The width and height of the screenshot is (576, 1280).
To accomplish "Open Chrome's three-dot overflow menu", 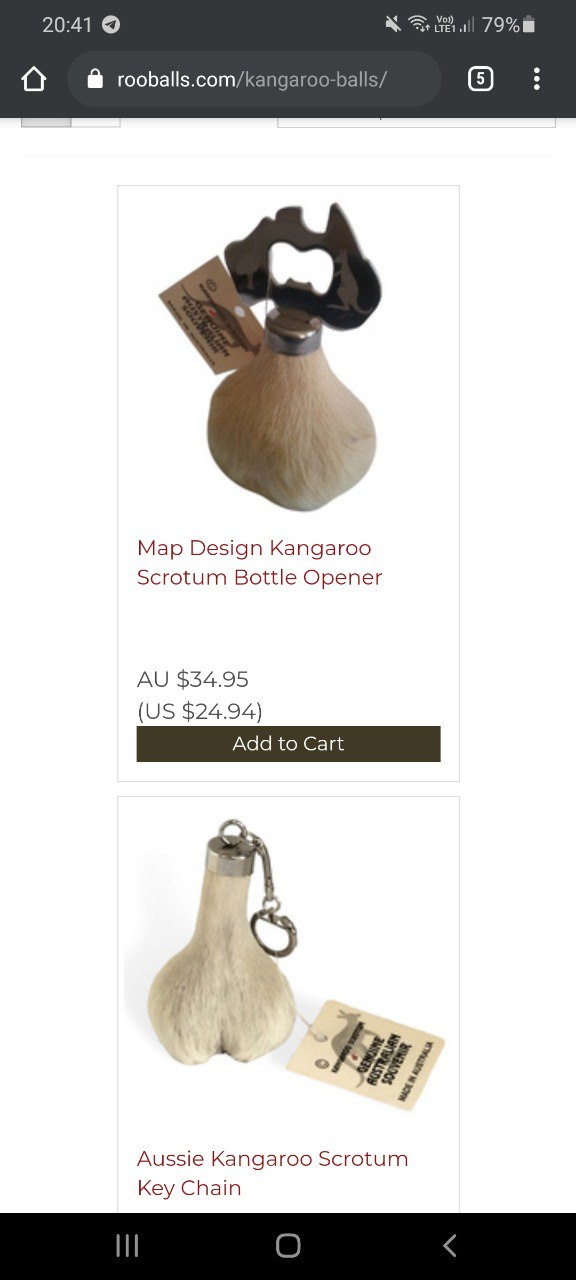I will 537,79.
